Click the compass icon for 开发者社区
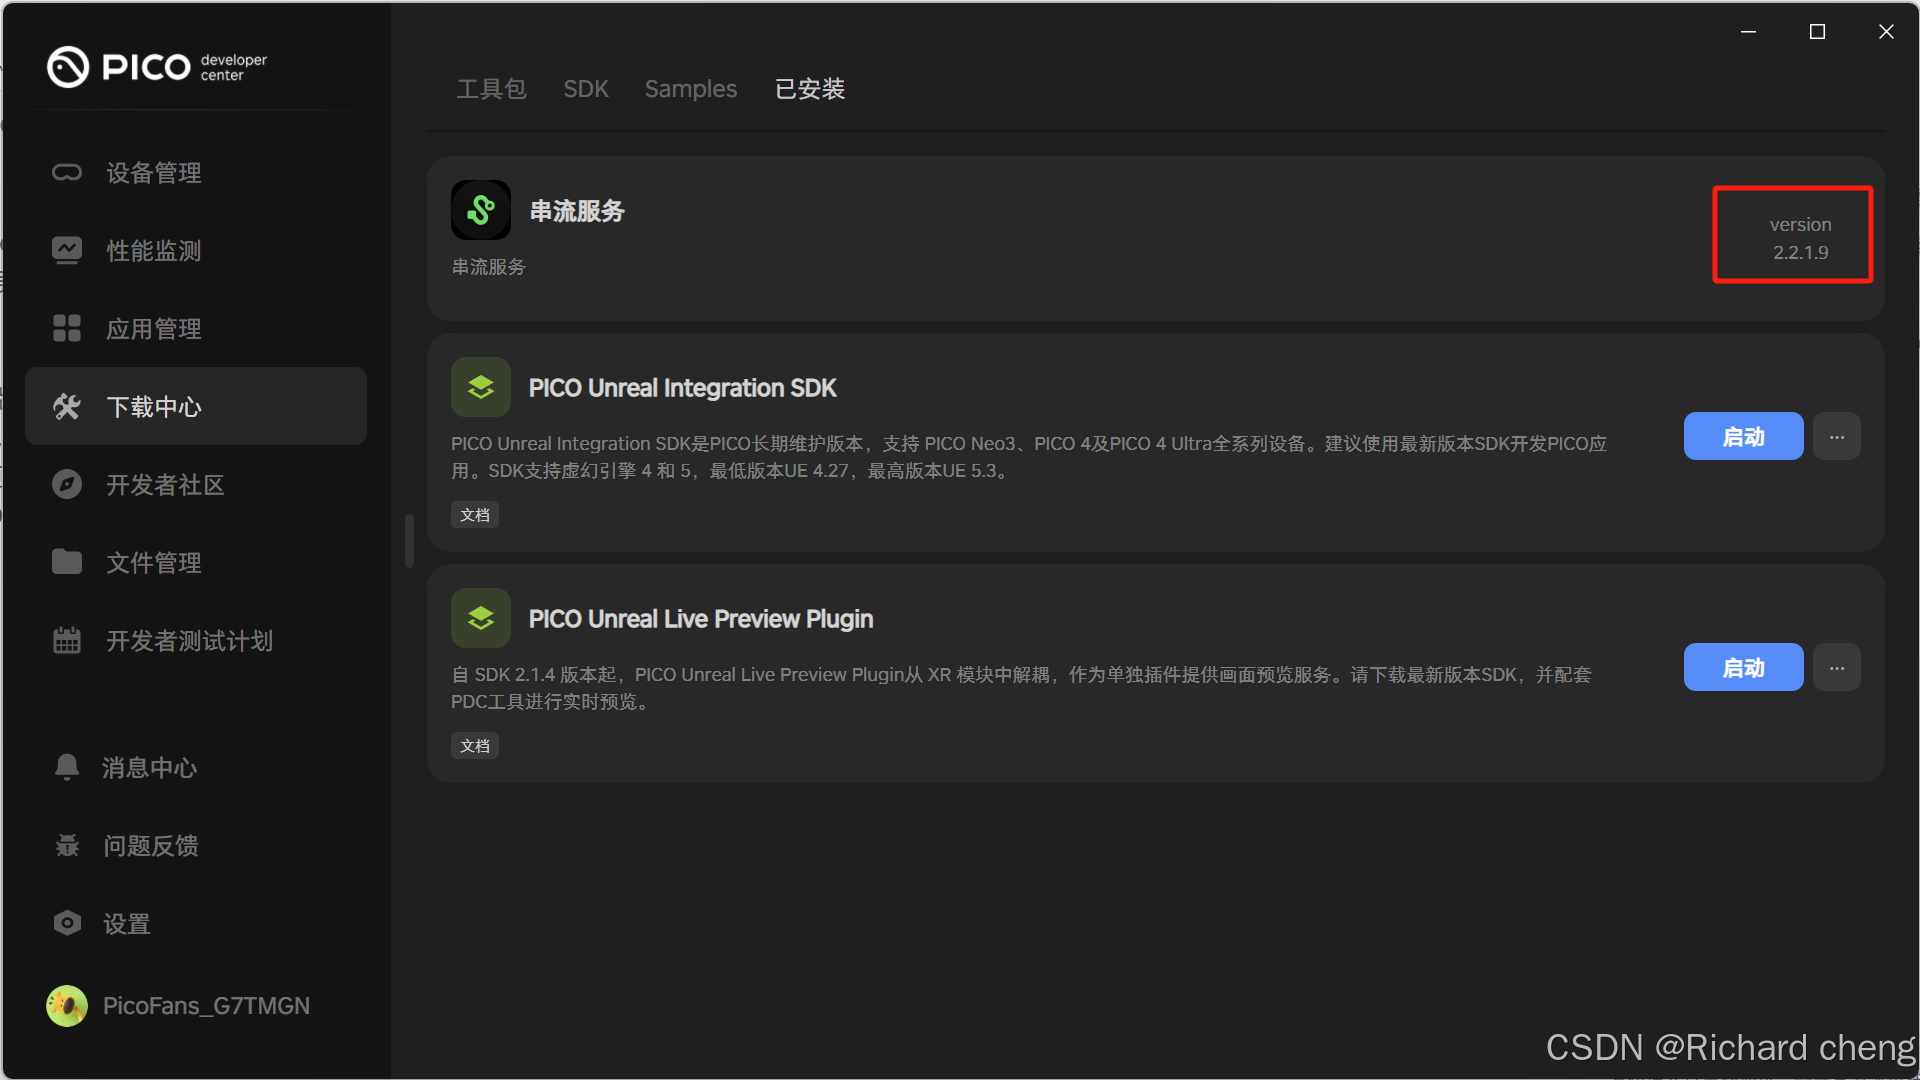The image size is (1920, 1080). [67, 485]
